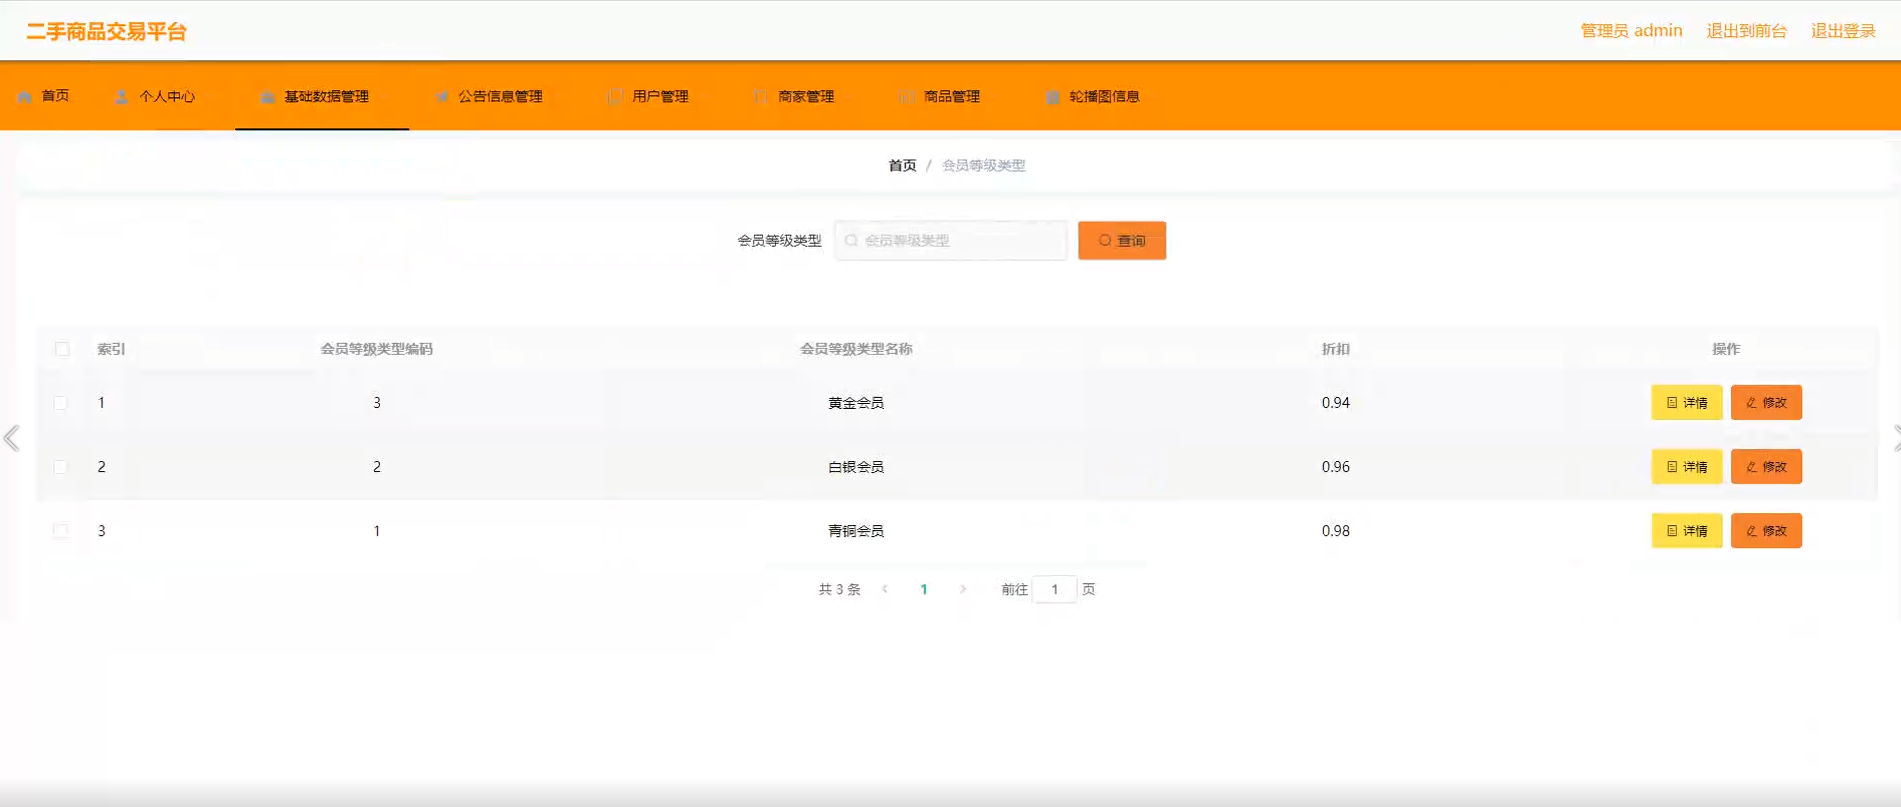The height and width of the screenshot is (807, 1901).
Task: Toggle the select-all checkbox in table header
Action: (x=62, y=349)
